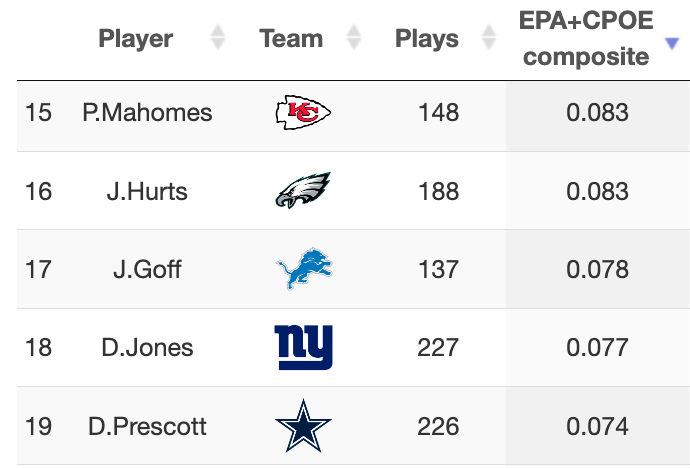This screenshot has height=468, width=690.
Task: Click the Philadelphia Eagles logo
Action: (303, 190)
